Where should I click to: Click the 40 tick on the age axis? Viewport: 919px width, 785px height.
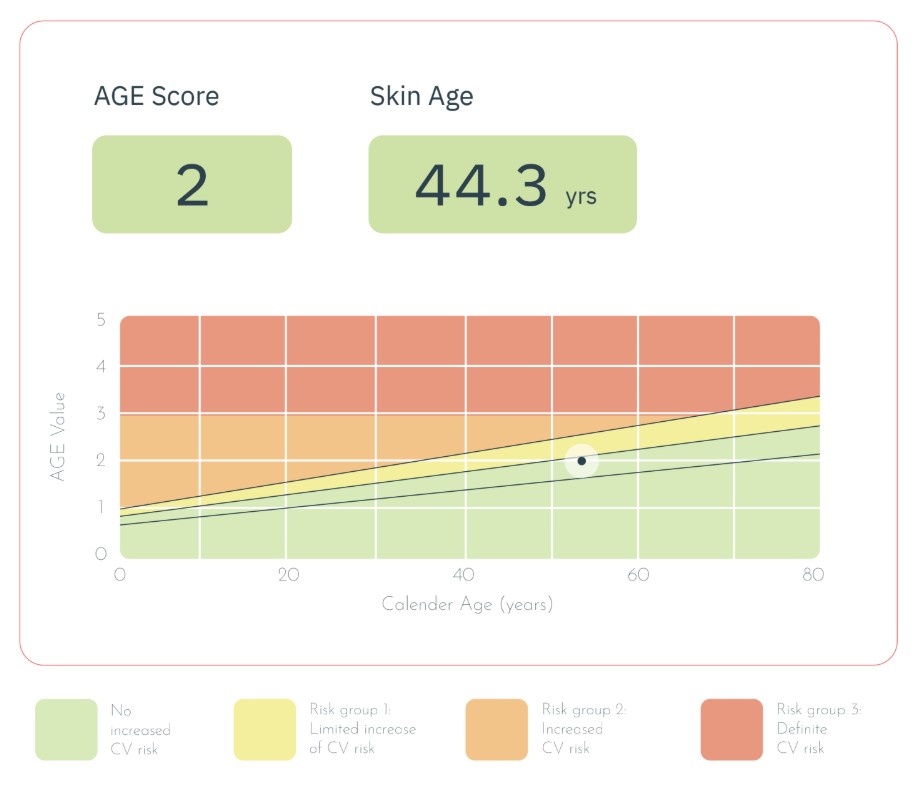pyautogui.click(x=464, y=575)
